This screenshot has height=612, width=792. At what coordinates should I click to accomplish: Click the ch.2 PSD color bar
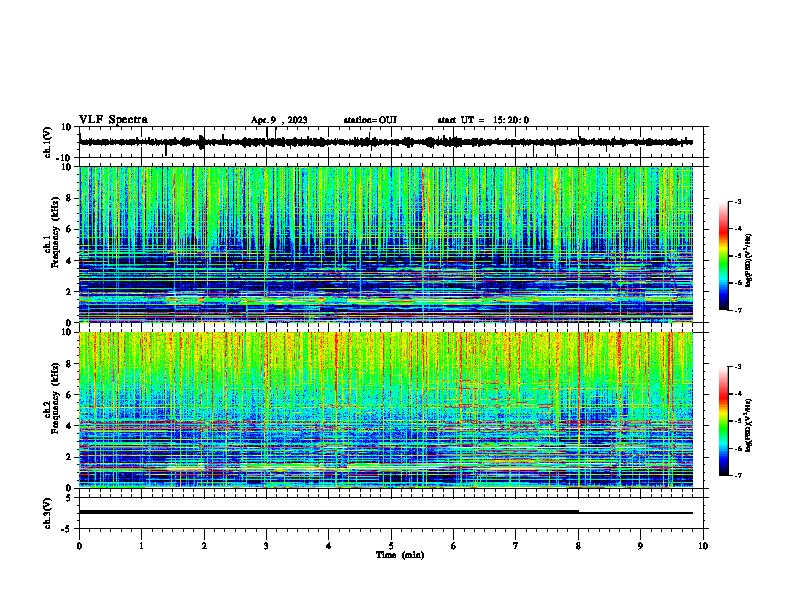(x=724, y=421)
